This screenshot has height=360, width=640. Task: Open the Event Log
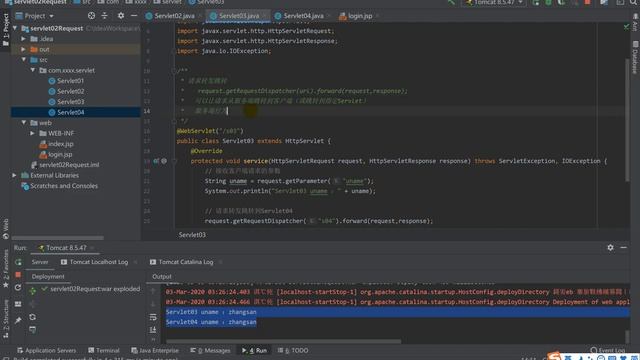[608, 350]
